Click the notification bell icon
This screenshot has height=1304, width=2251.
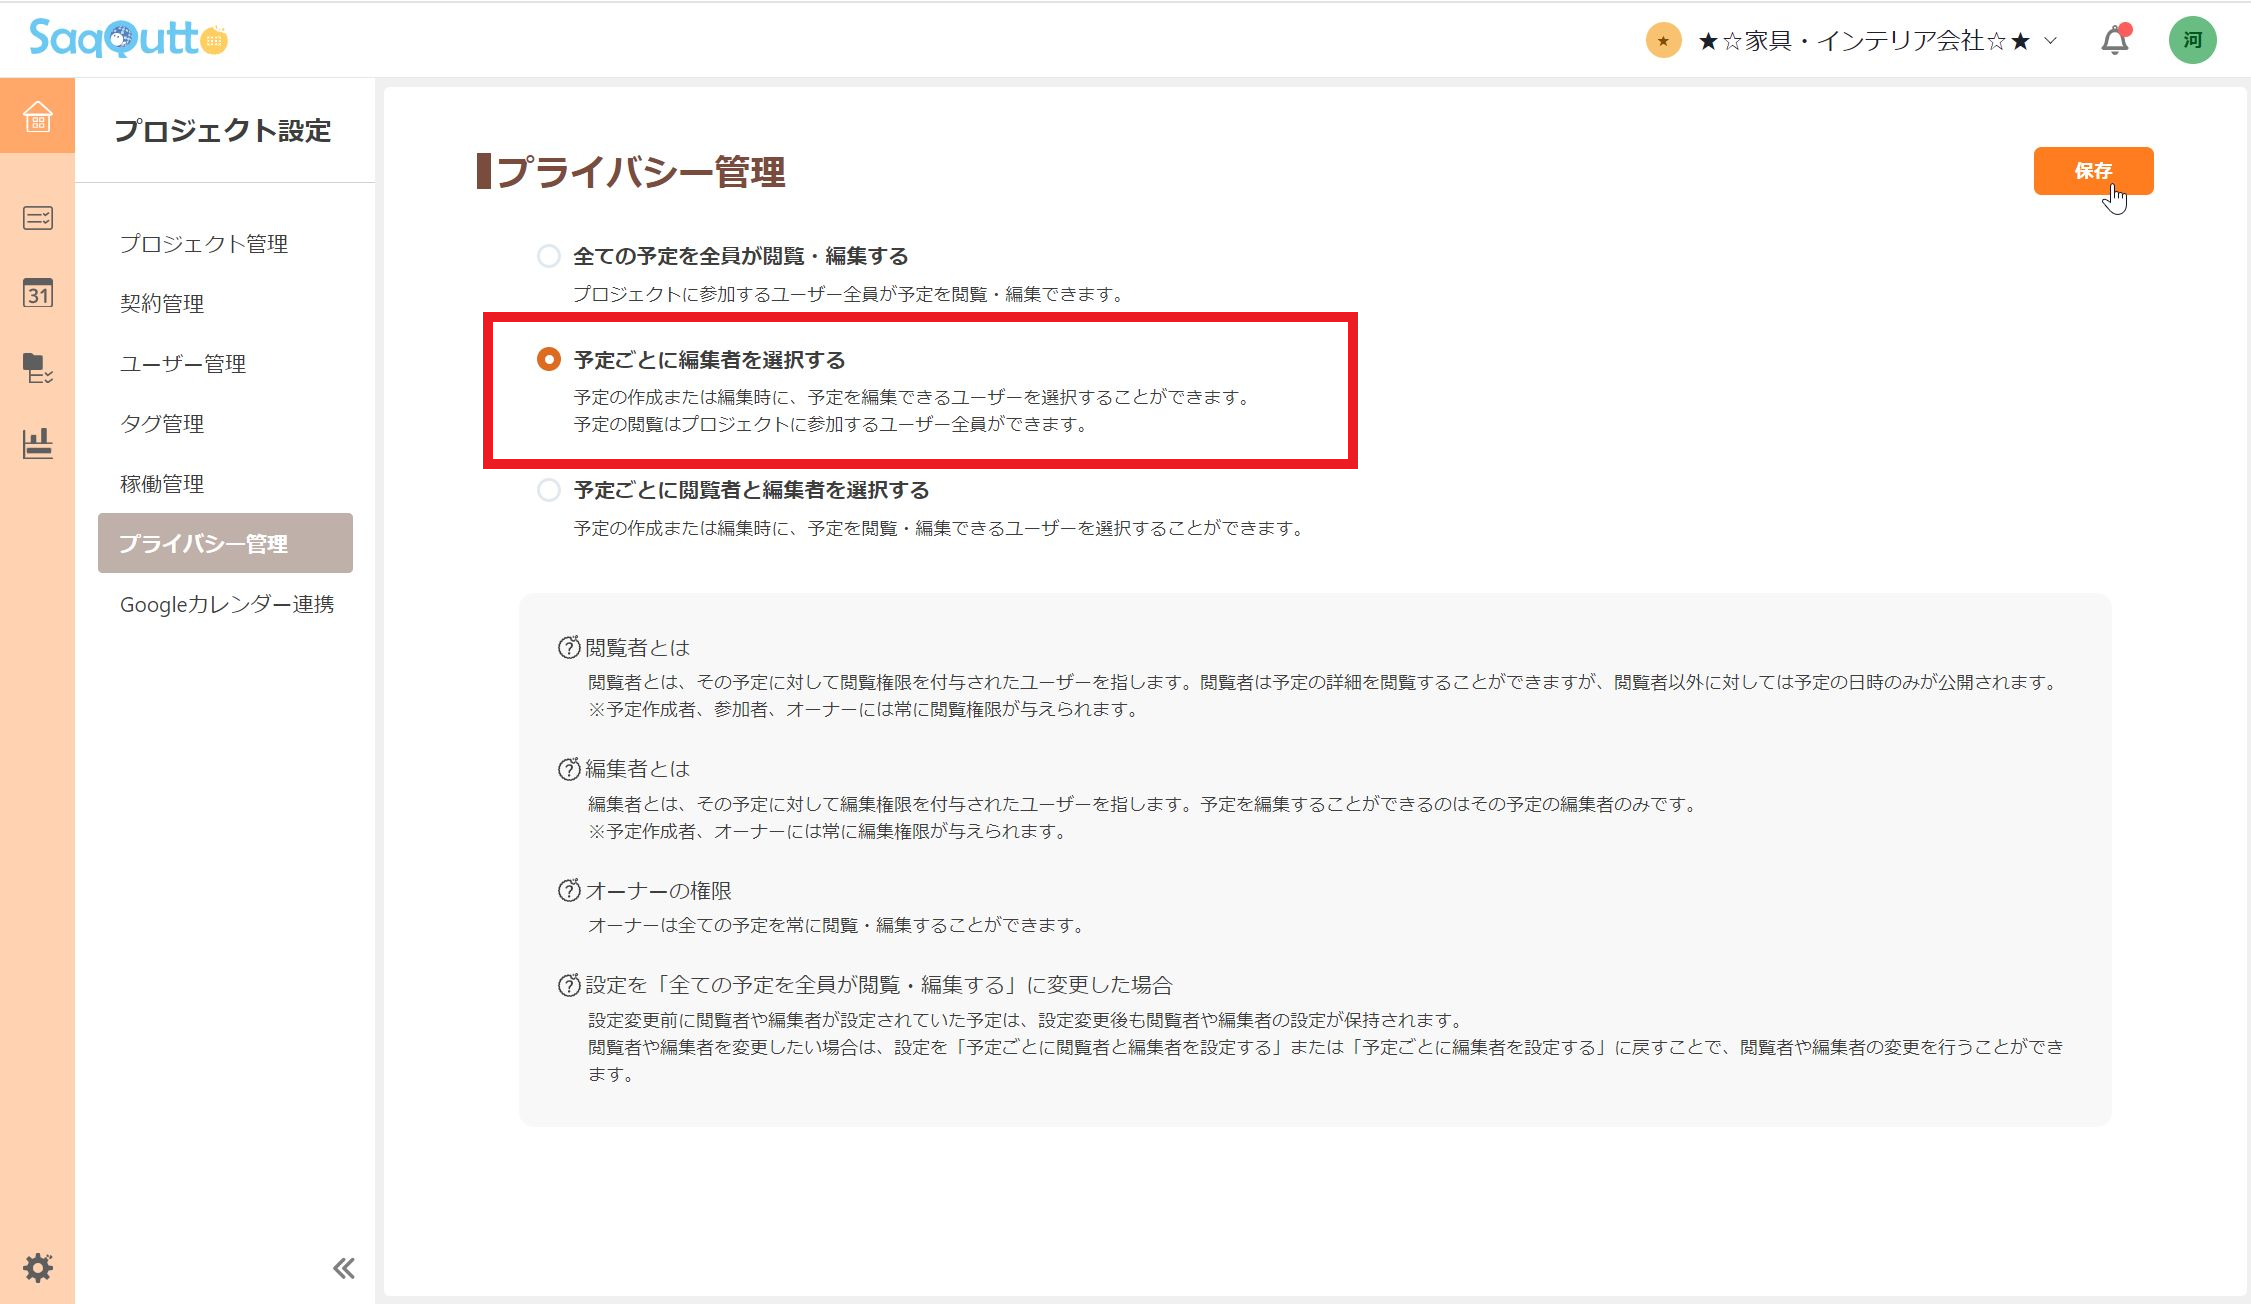[2113, 40]
